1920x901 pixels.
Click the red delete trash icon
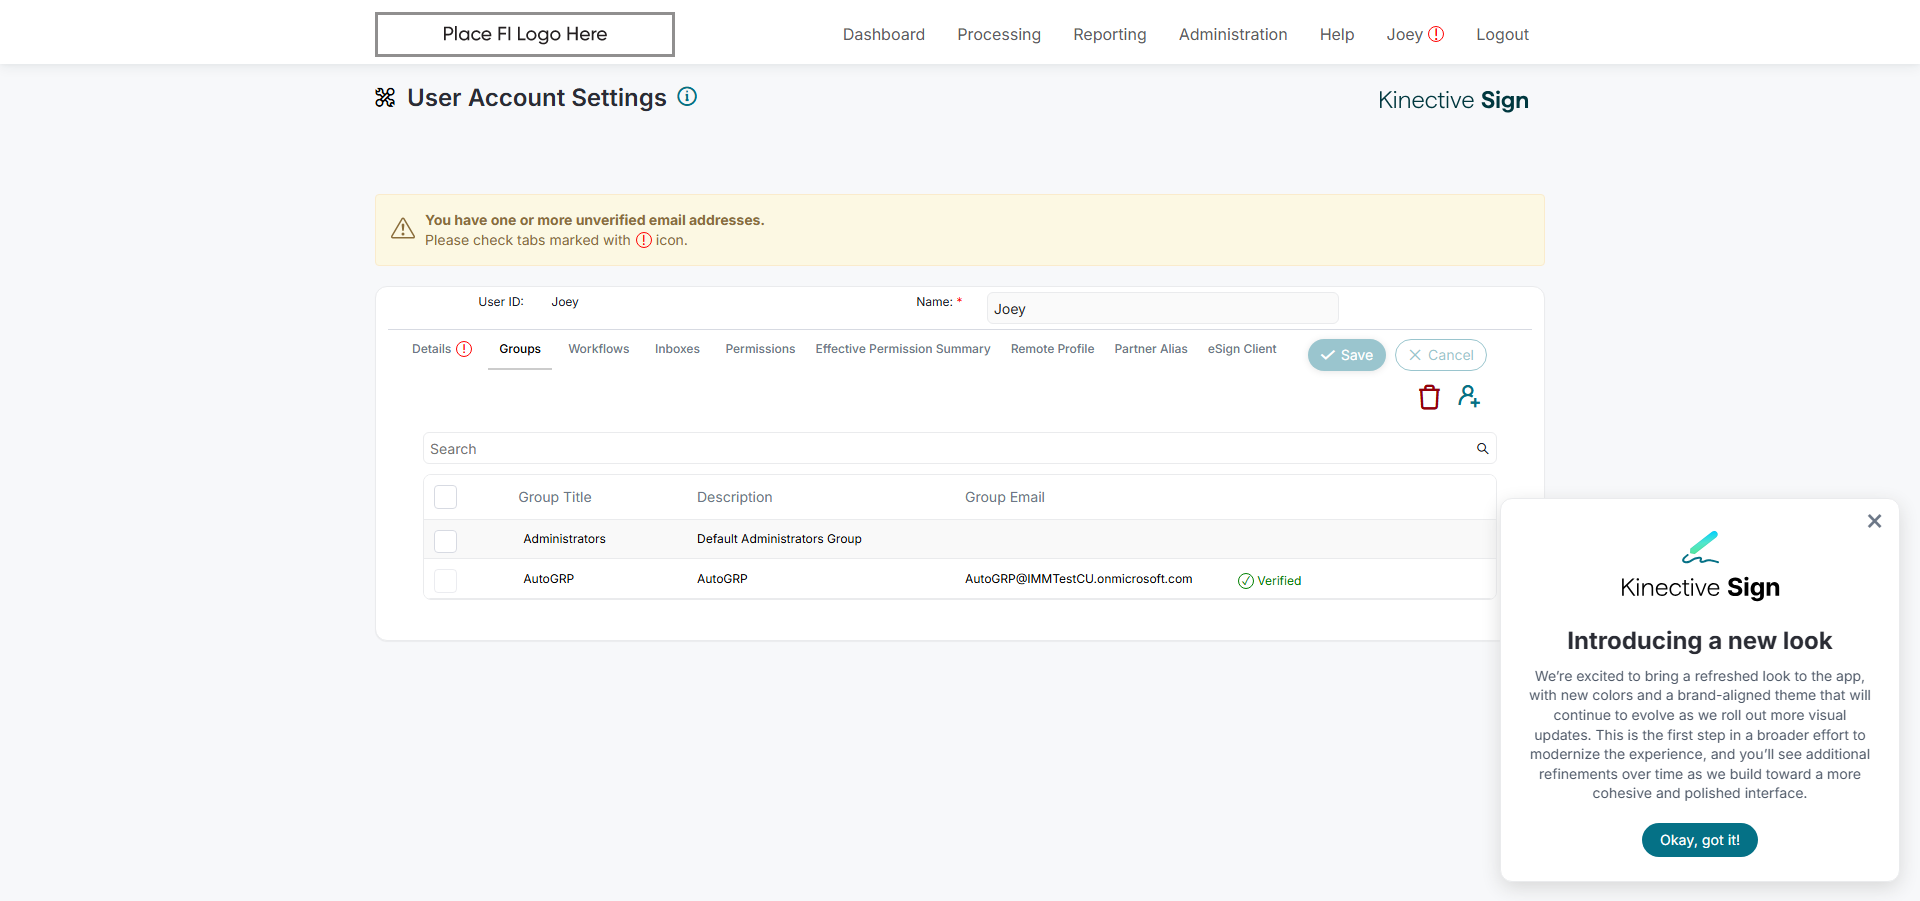[x=1429, y=397]
